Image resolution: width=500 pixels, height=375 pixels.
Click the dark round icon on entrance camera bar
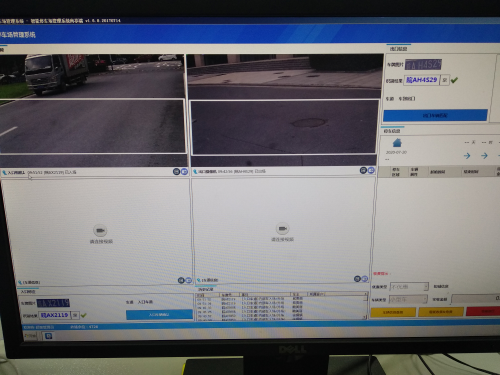pos(176,171)
